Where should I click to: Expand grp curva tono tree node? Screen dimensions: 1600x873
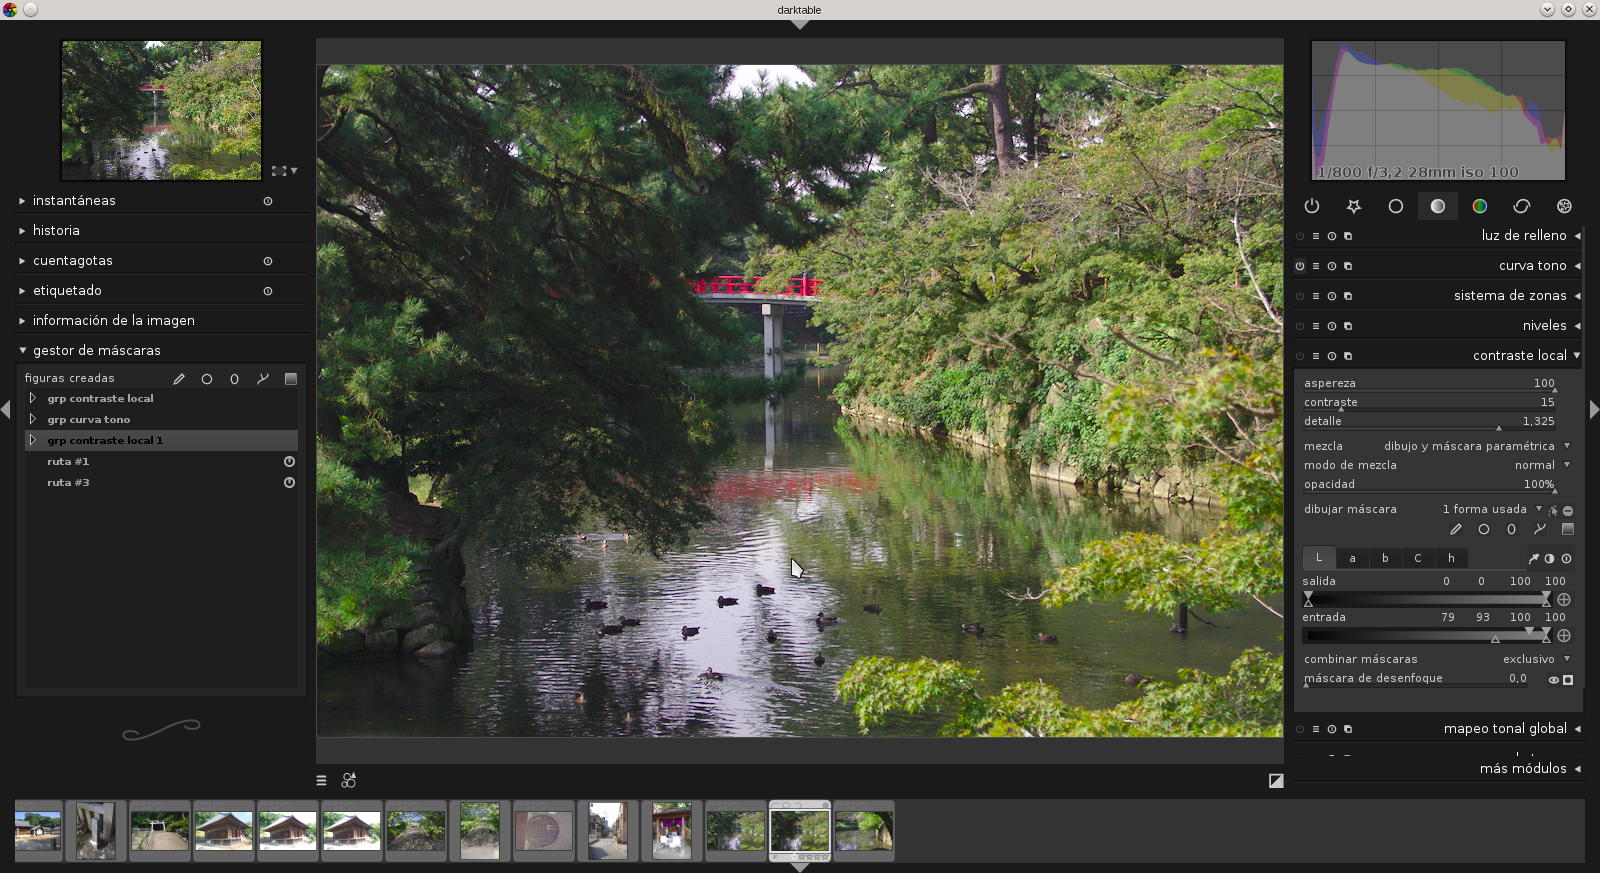coord(32,420)
